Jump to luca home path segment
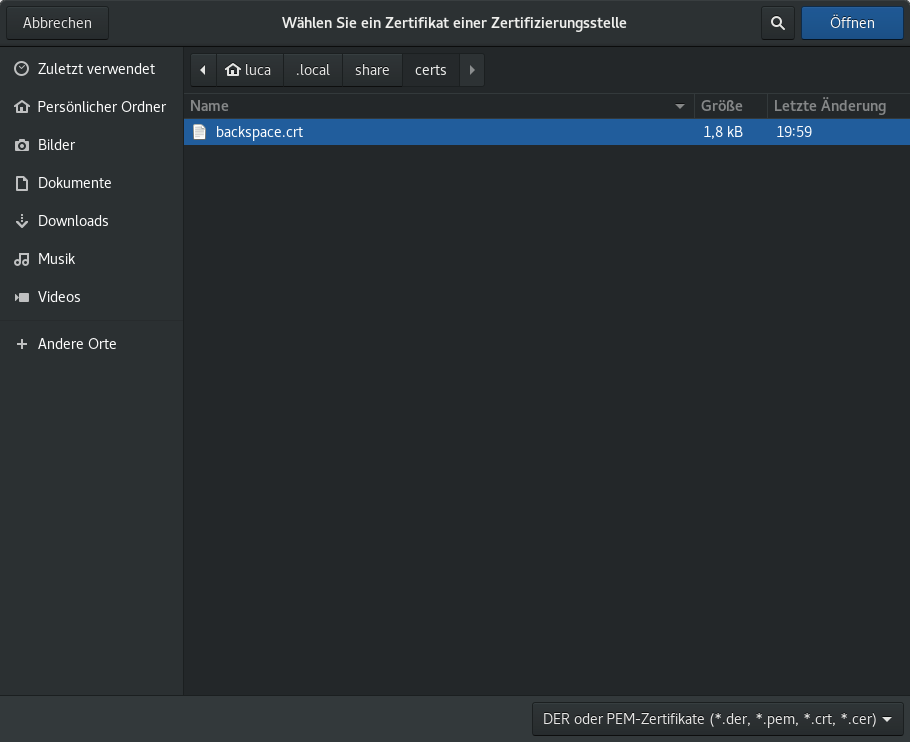This screenshot has width=910, height=742. point(249,70)
